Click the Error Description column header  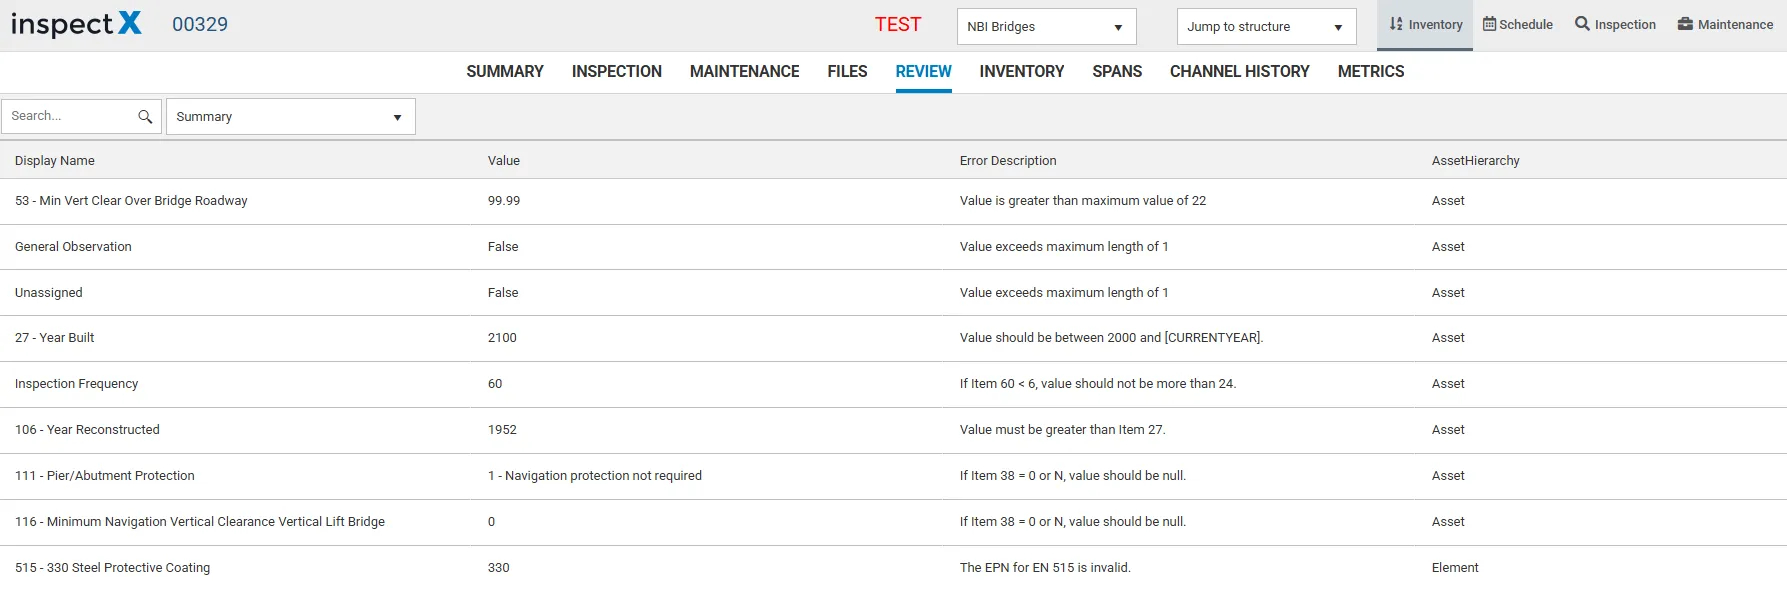(1008, 161)
